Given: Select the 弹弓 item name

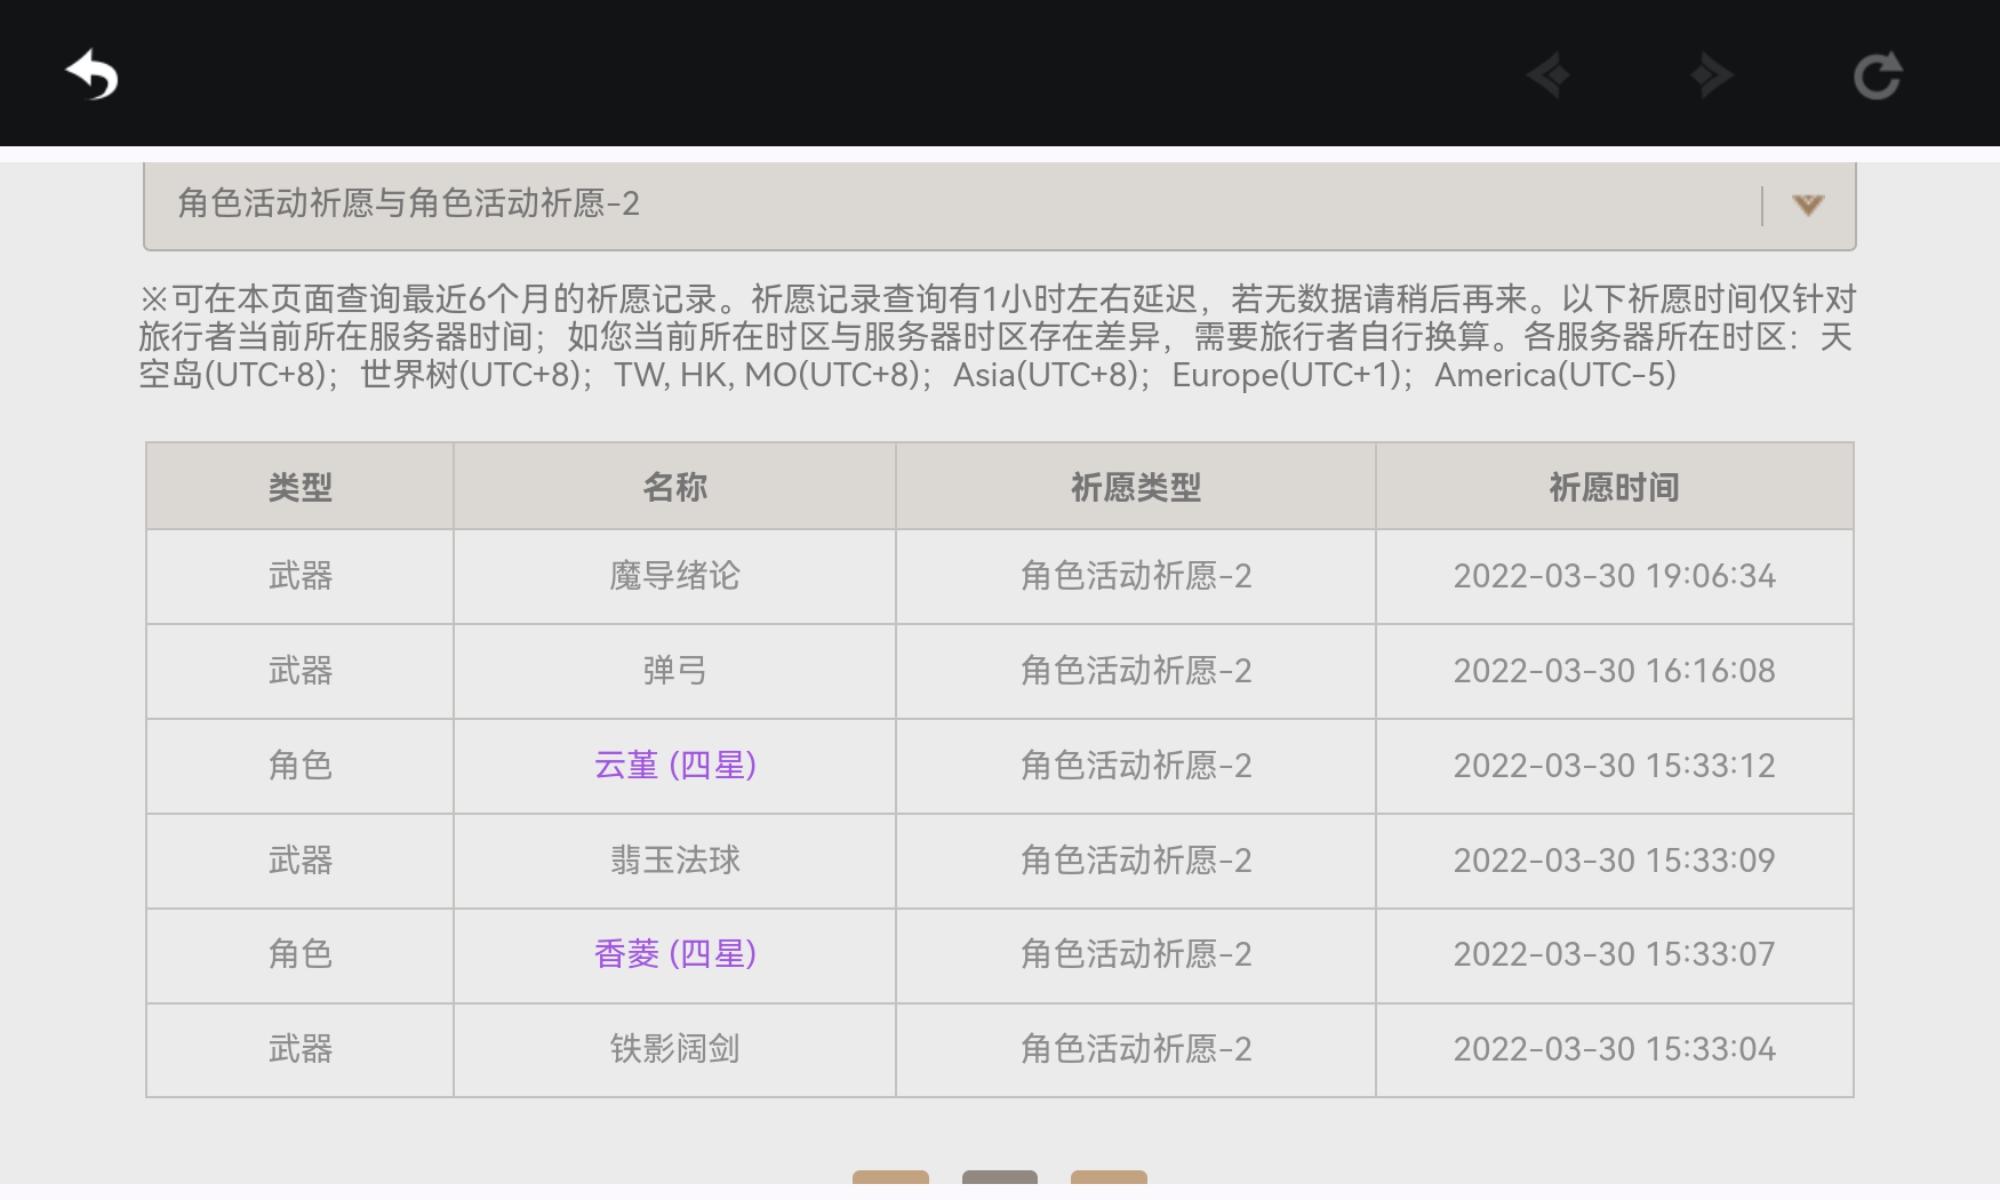Looking at the screenshot, I should click(x=675, y=670).
